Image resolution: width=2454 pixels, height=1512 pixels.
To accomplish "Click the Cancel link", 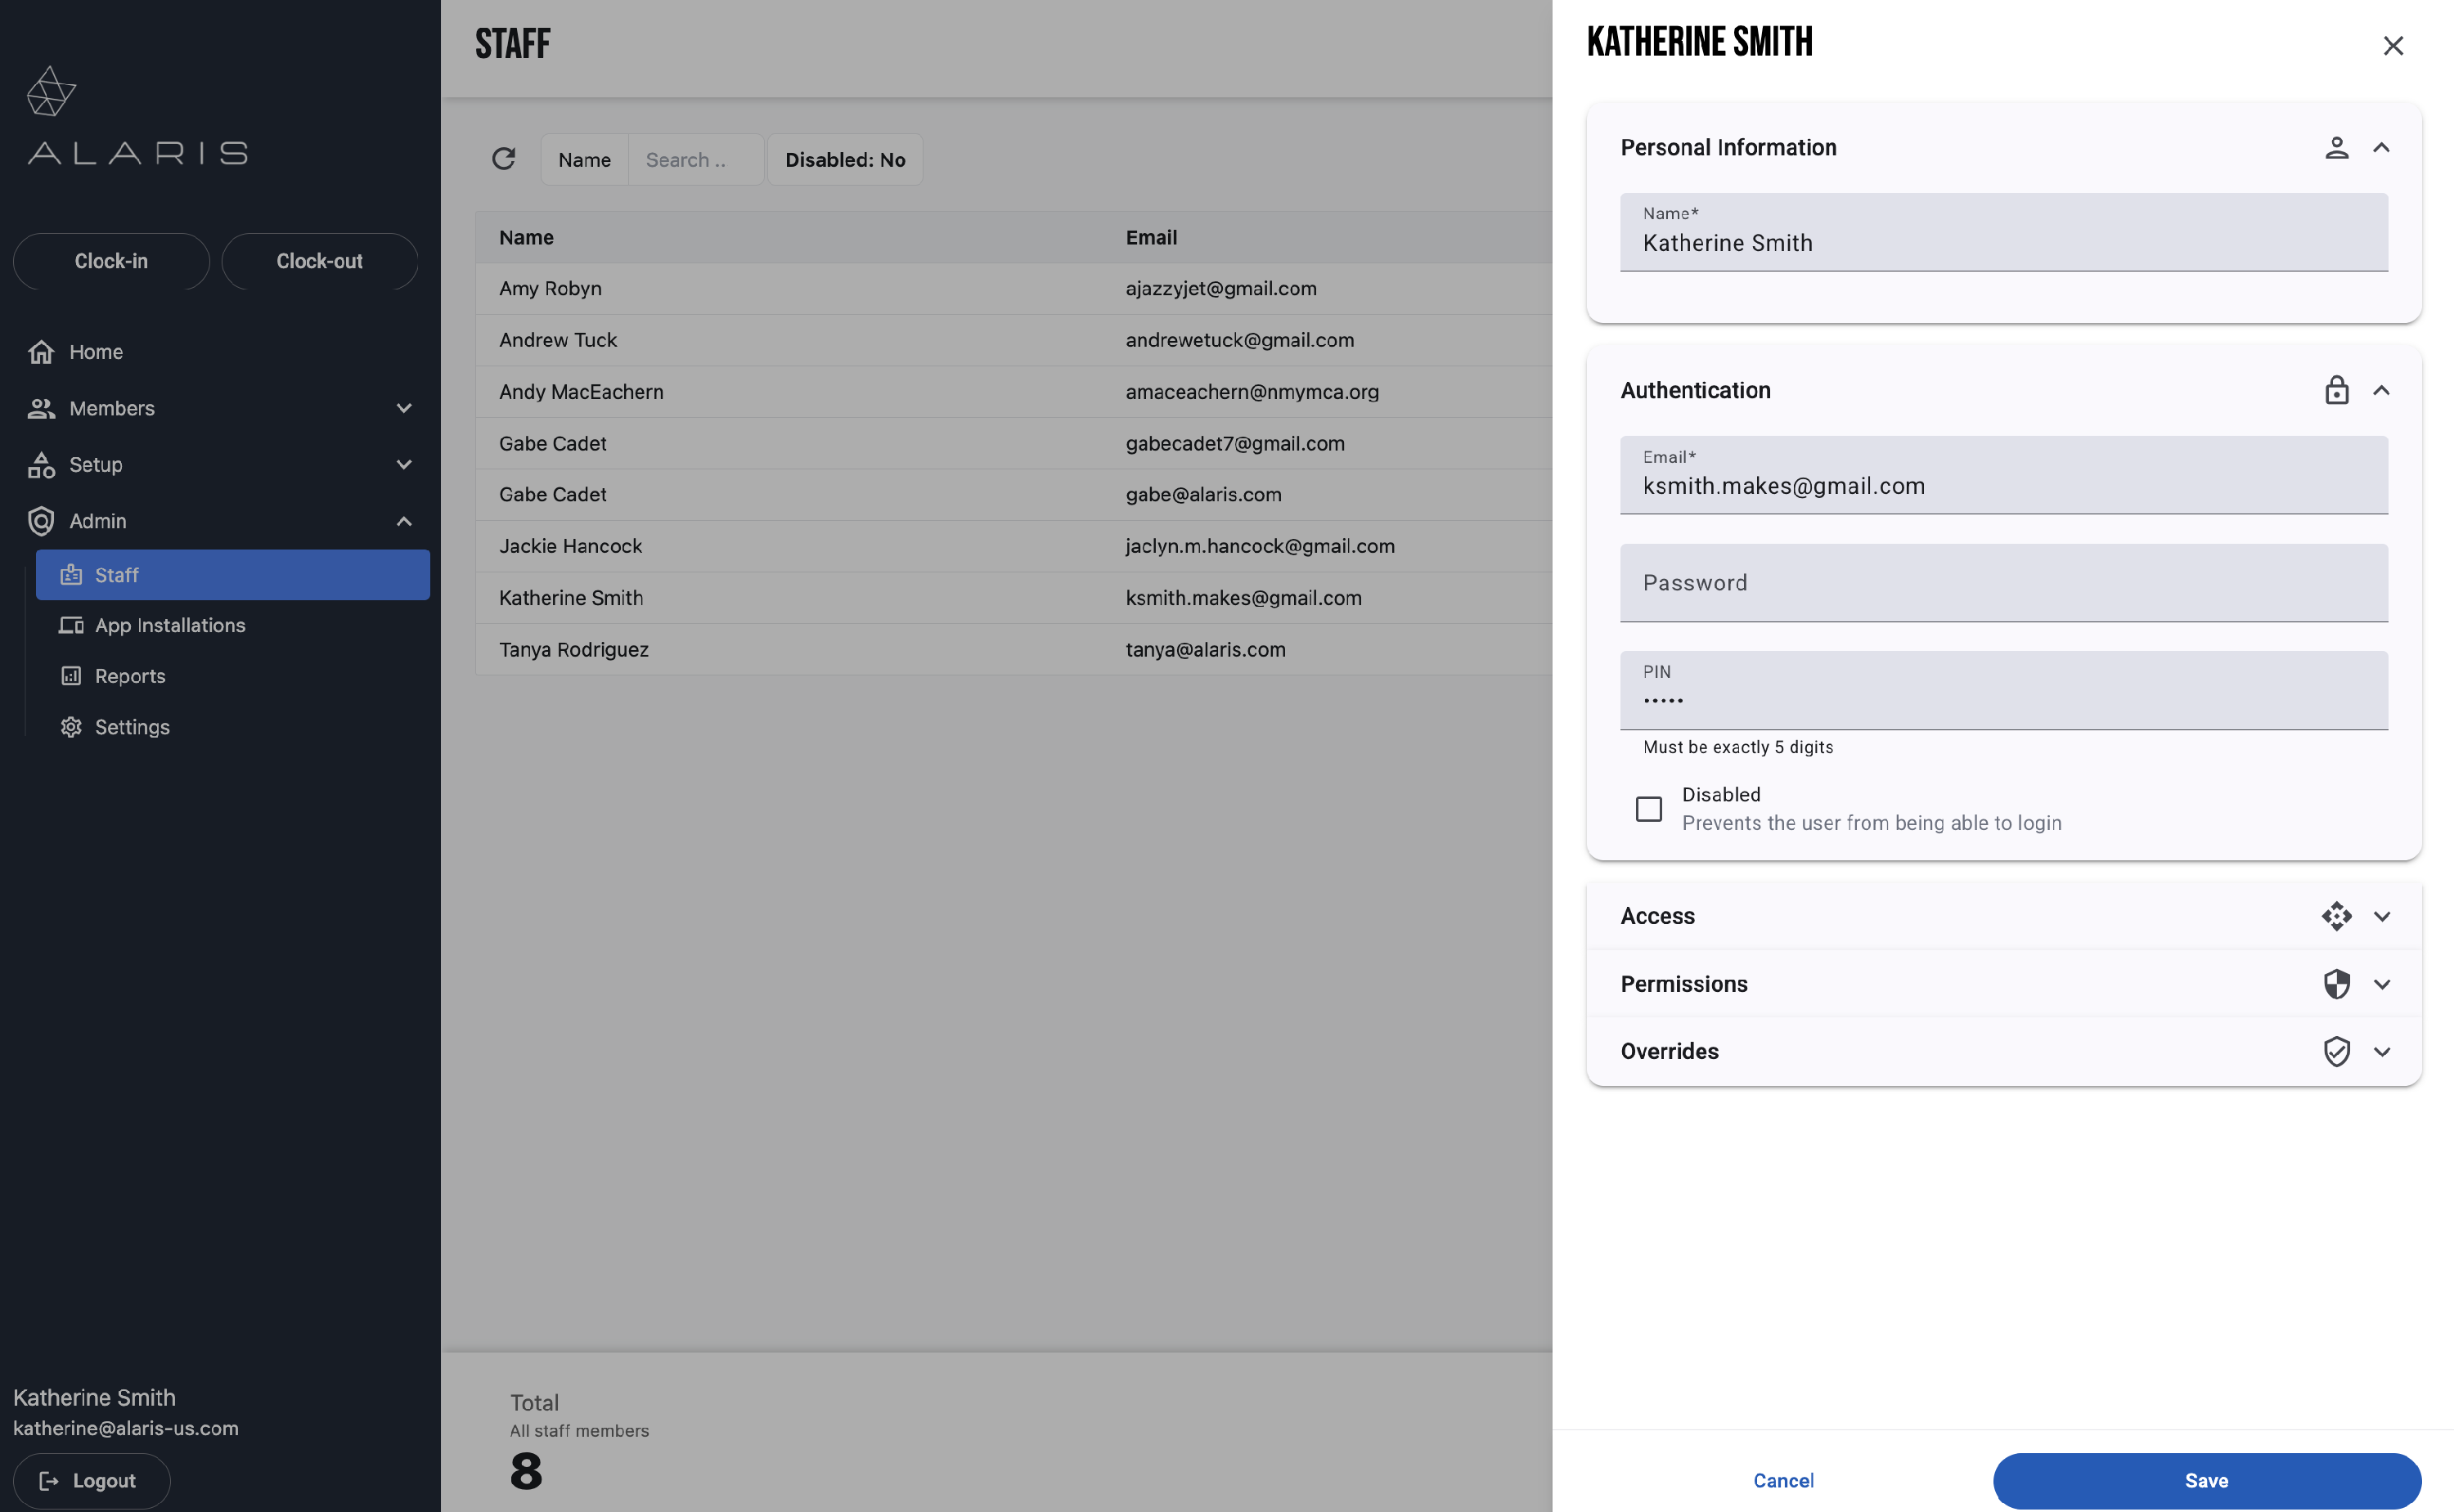I will point(1783,1480).
